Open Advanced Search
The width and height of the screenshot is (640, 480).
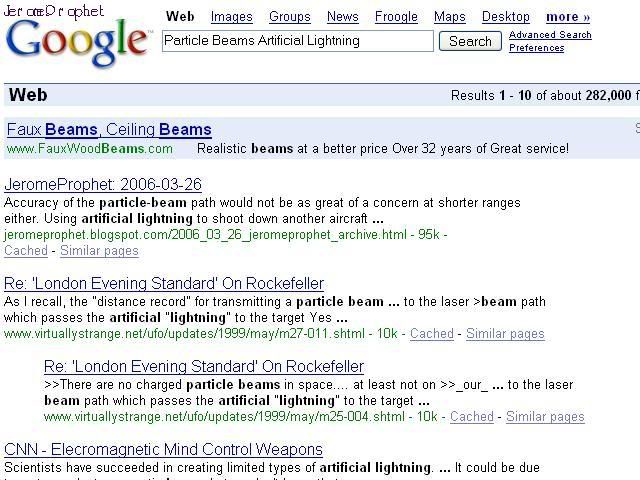coord(550,35)
